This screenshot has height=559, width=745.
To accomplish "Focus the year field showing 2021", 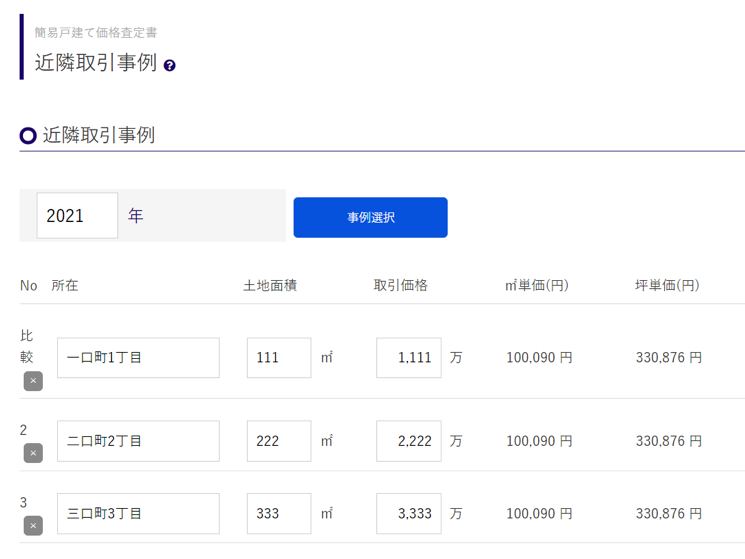I will pyautogui.click(x=77, y=216).
